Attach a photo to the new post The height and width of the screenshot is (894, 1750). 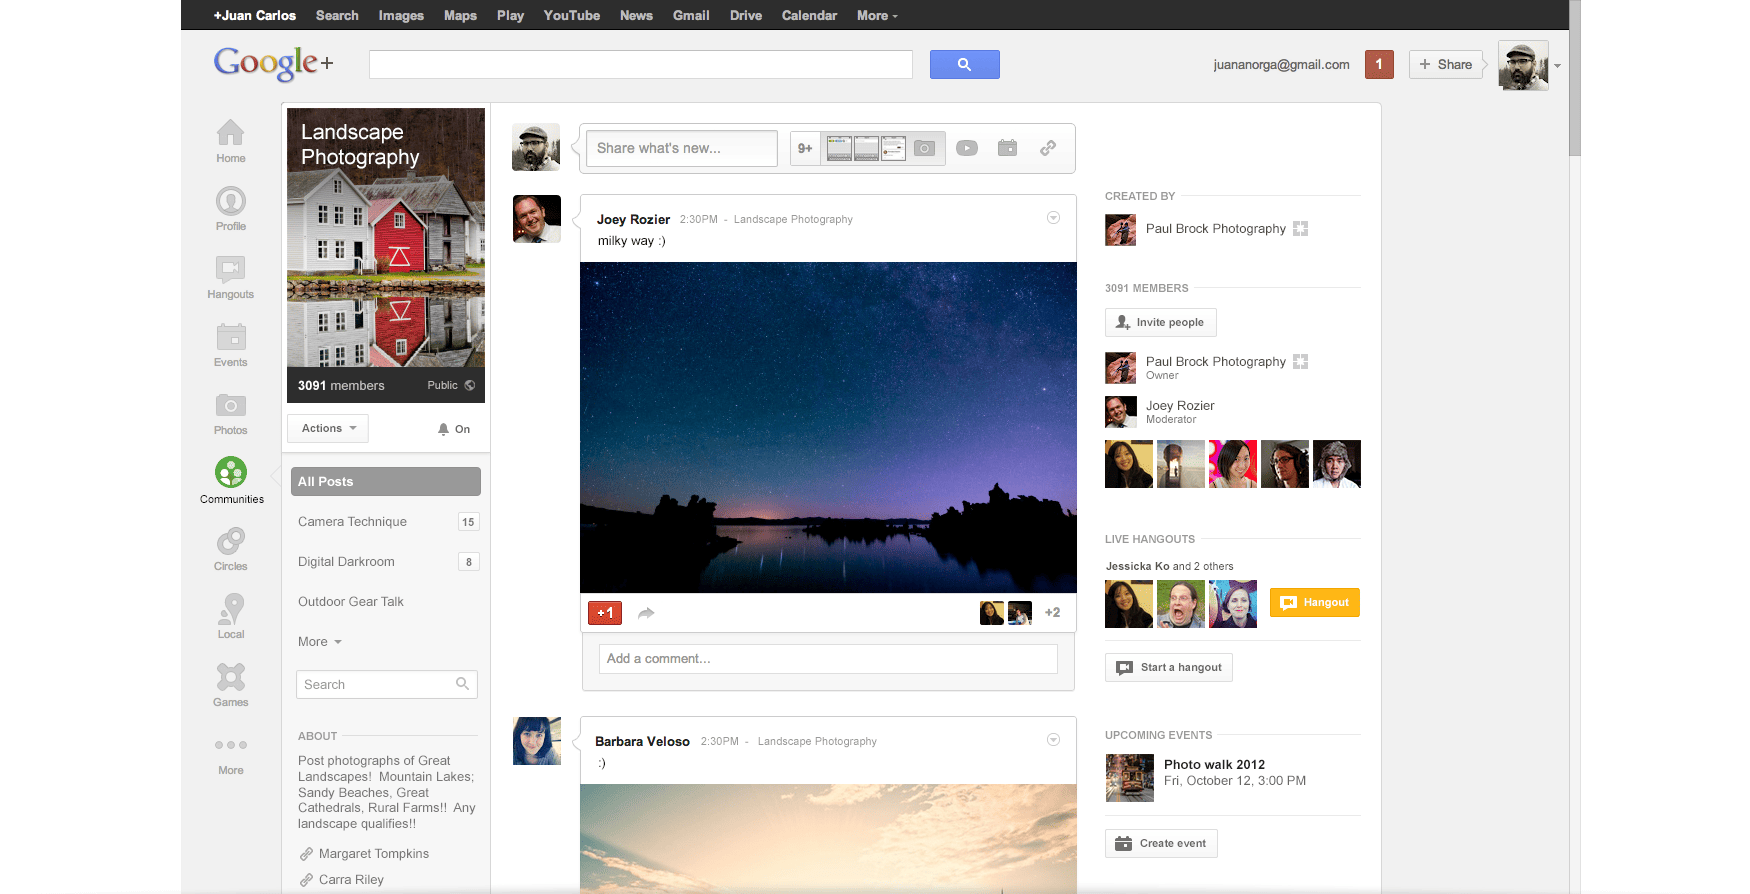(x=925, y=148)
